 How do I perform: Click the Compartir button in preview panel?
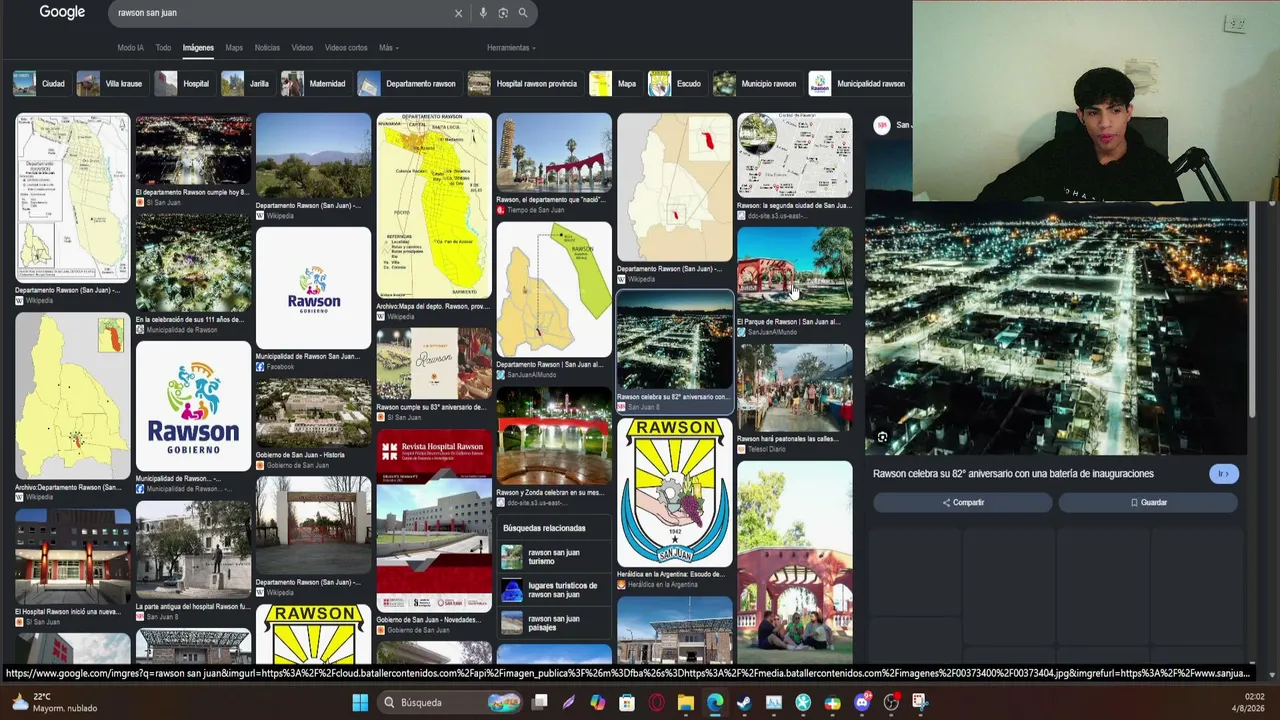pyautogui.click(x=963, y=502)
